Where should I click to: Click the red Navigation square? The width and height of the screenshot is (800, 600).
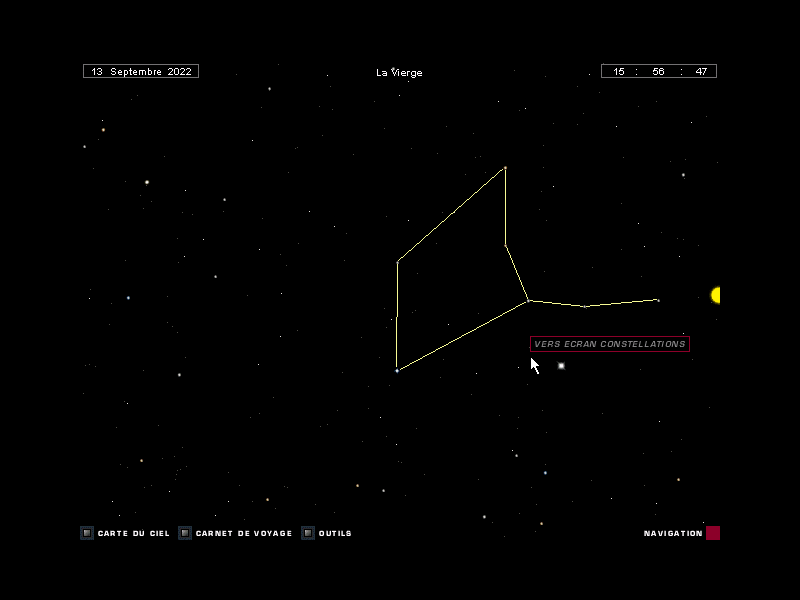(713, 533)
